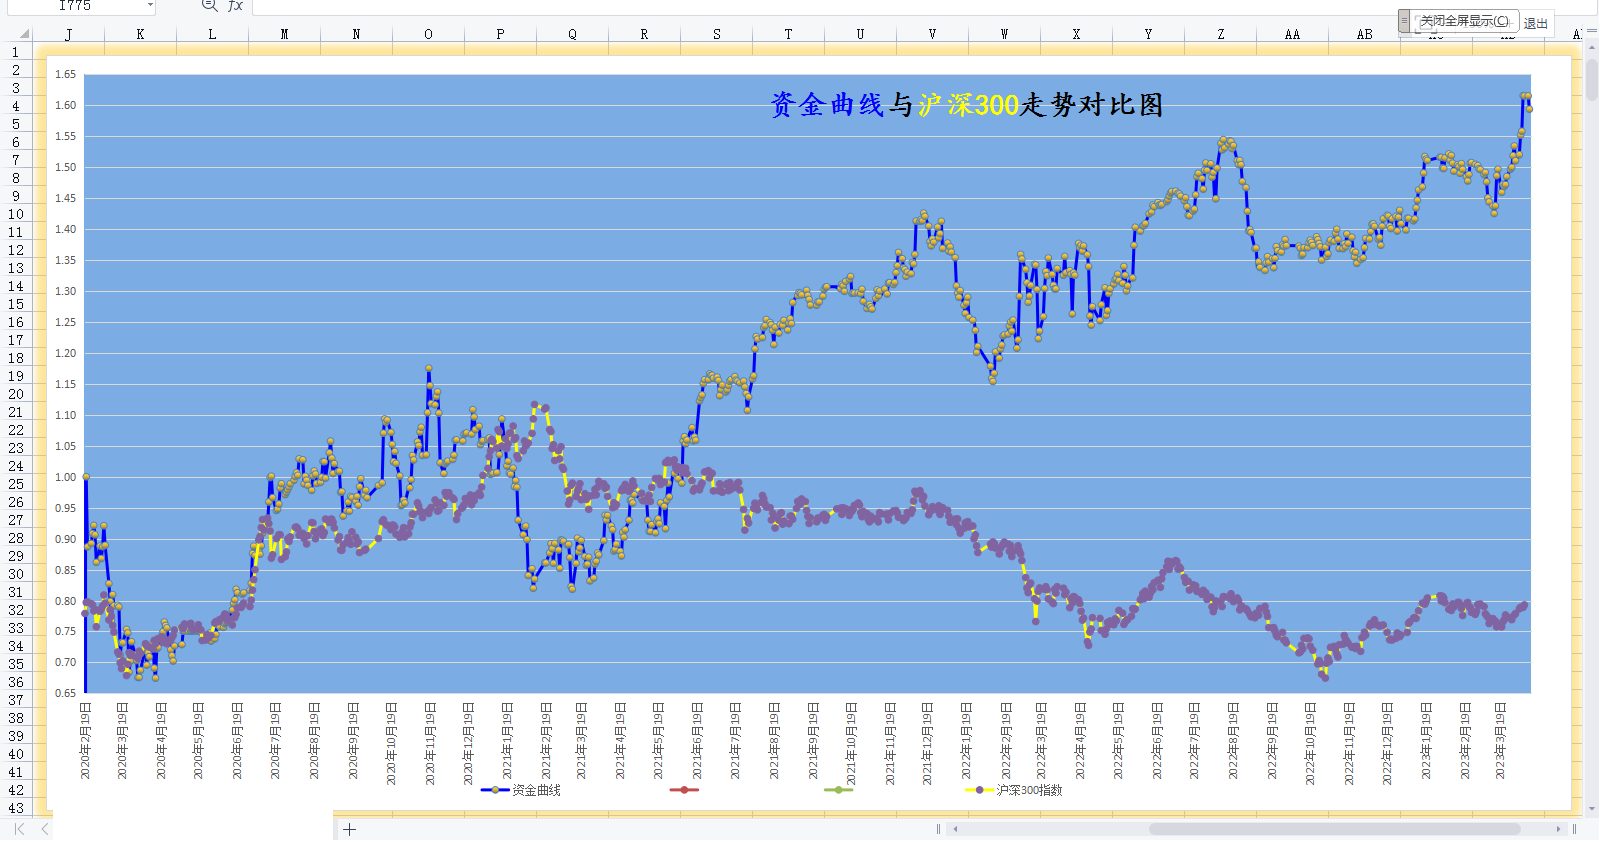Click the Name Box showing I775

(75, 6)
